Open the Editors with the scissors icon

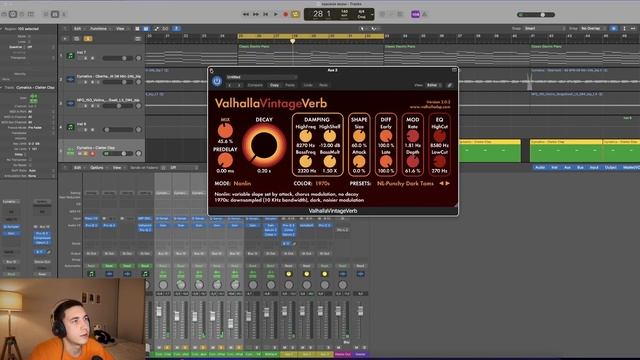point(64,14)
